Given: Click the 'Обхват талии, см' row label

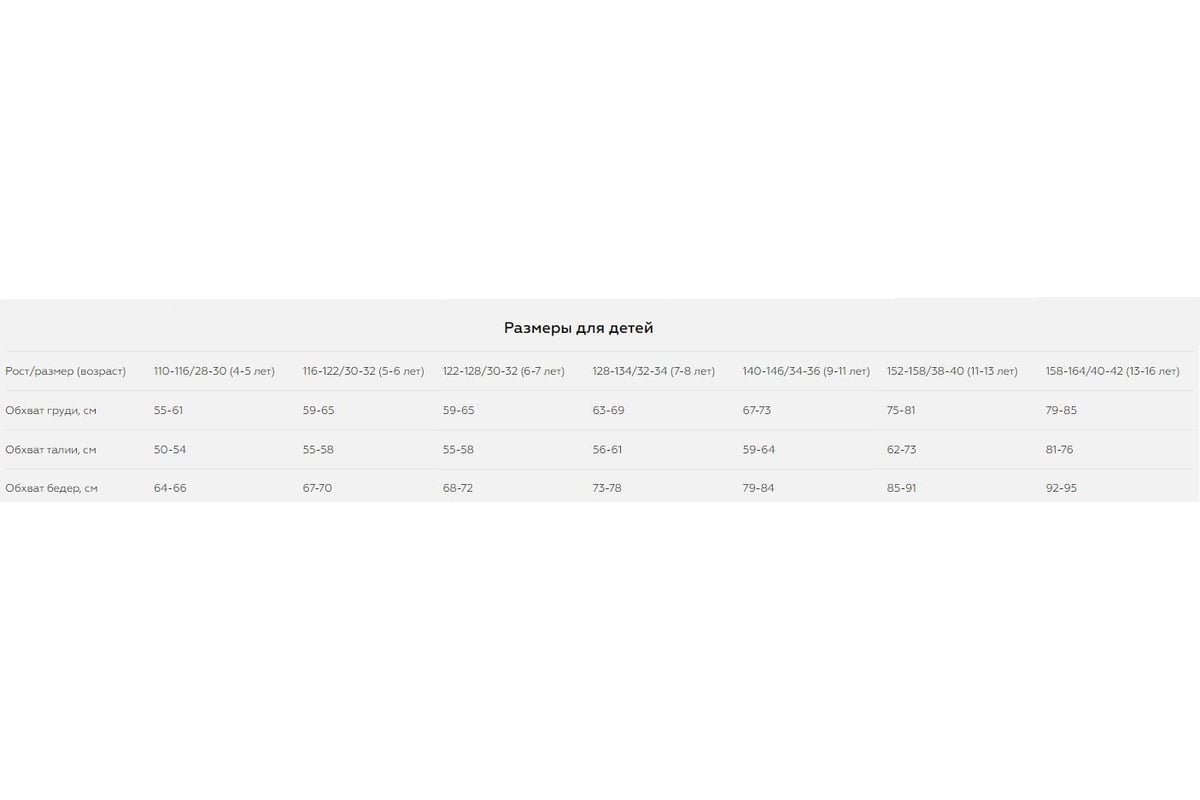Looking at the screenshot, I should (51, 450).
